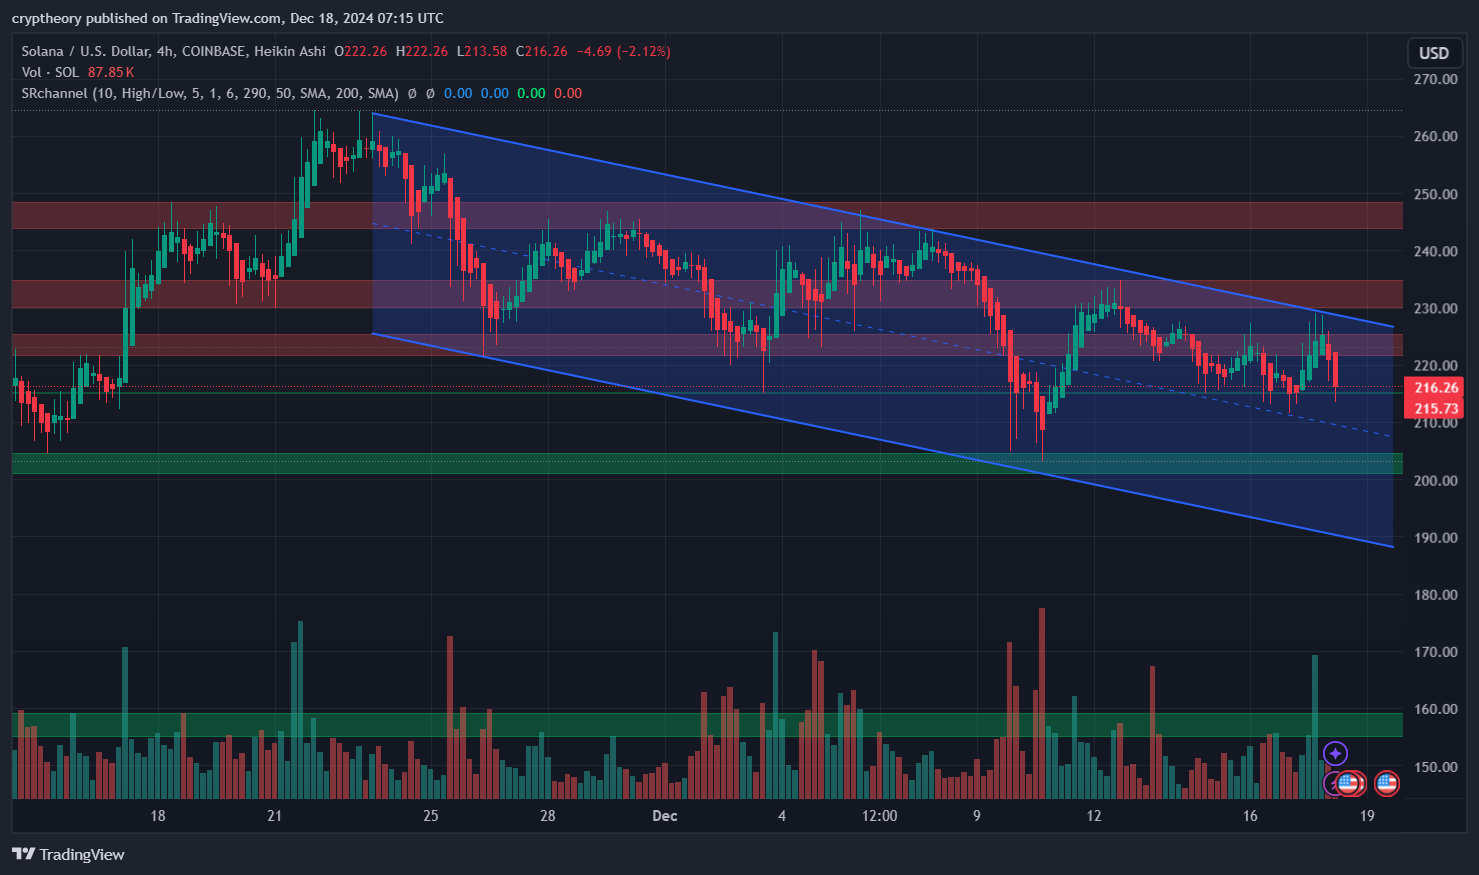Click the 200.00 price axis label

[1435, 480]
